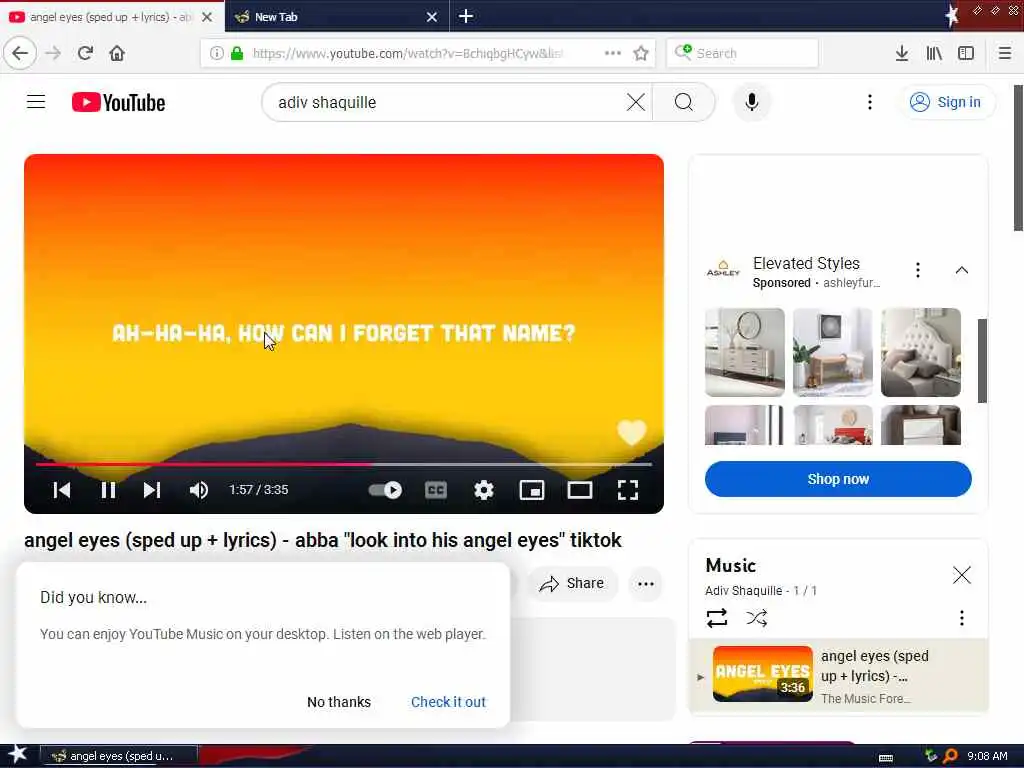The width and height of the screenshot is (1024, 768).
Task: Open the bench with plant ad thumbnail
Action: [833, 352]
